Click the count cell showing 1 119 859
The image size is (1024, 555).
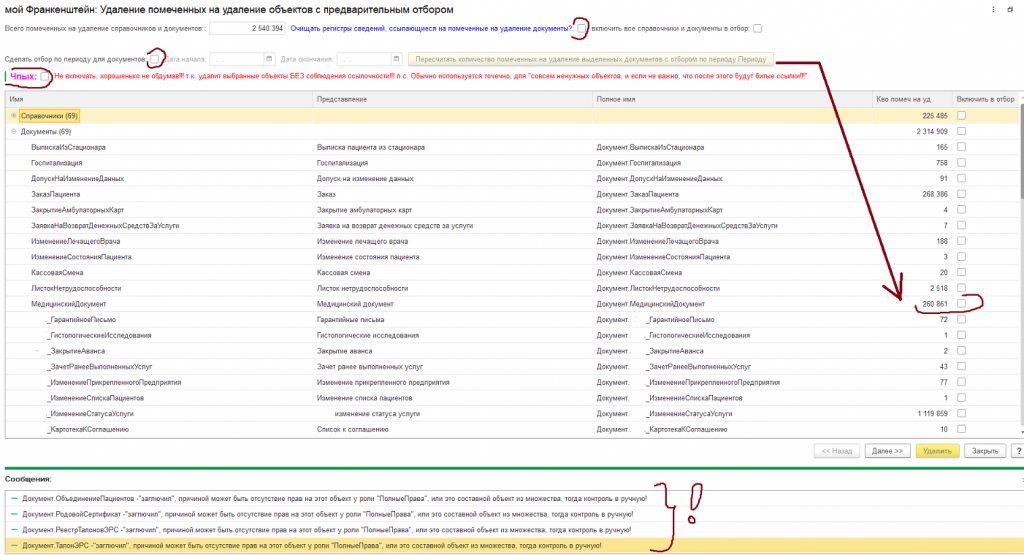[x=911, y=413]
